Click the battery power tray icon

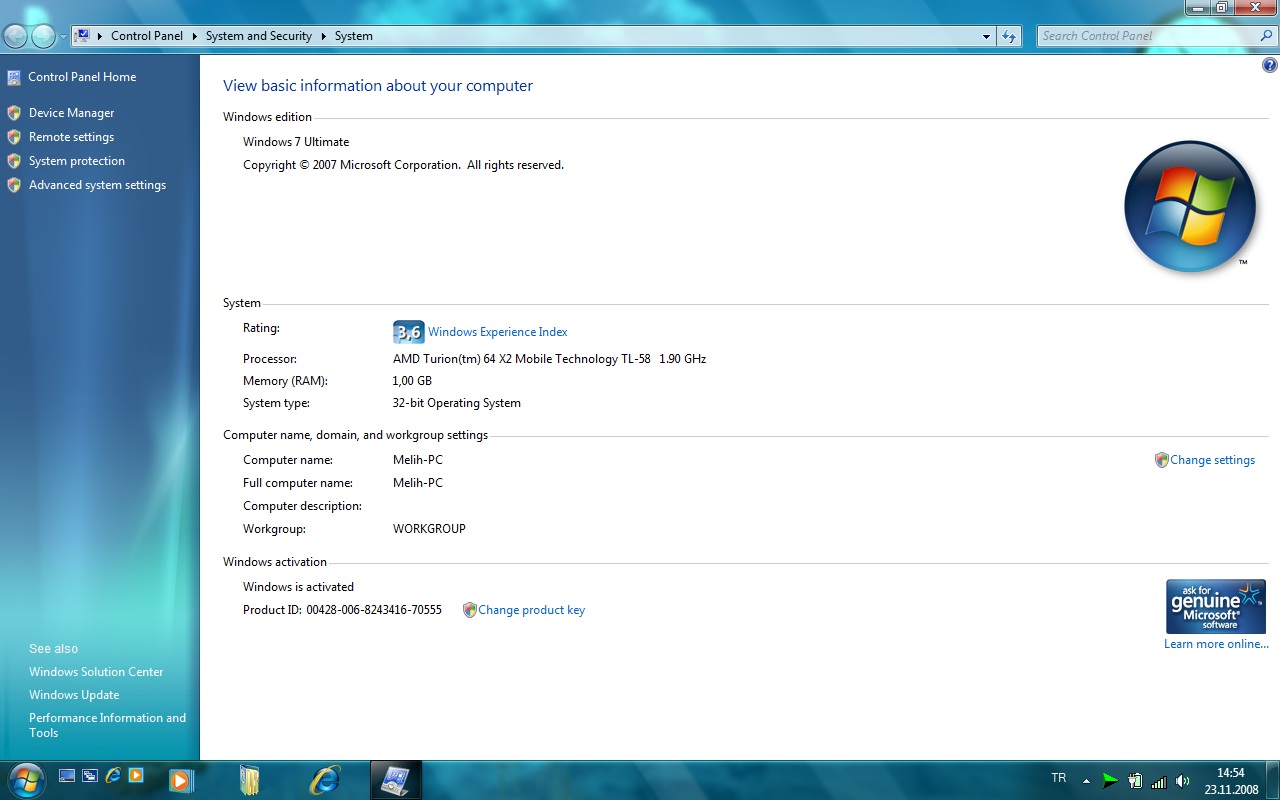coord(1135,780)
